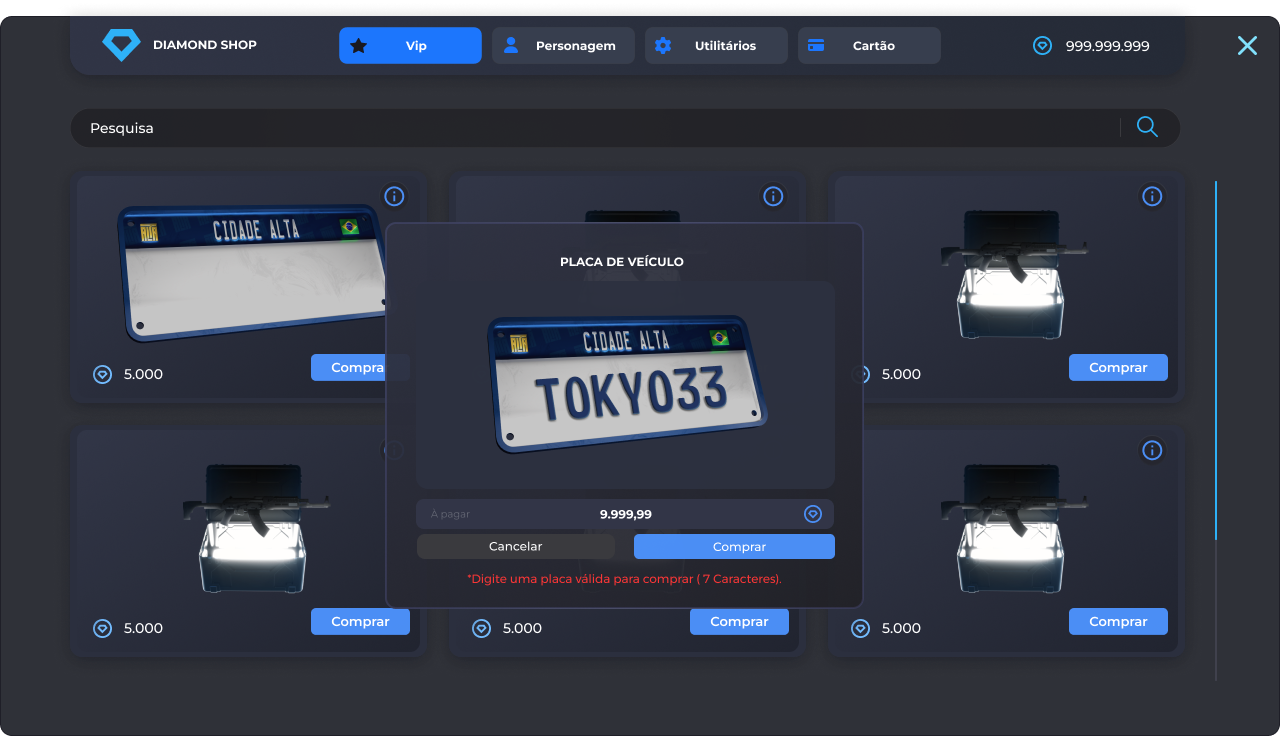Click the diamond balance icon beside 999.999.999
The width and height of the screenshot is (1280, 736).
click(1042, 46)
